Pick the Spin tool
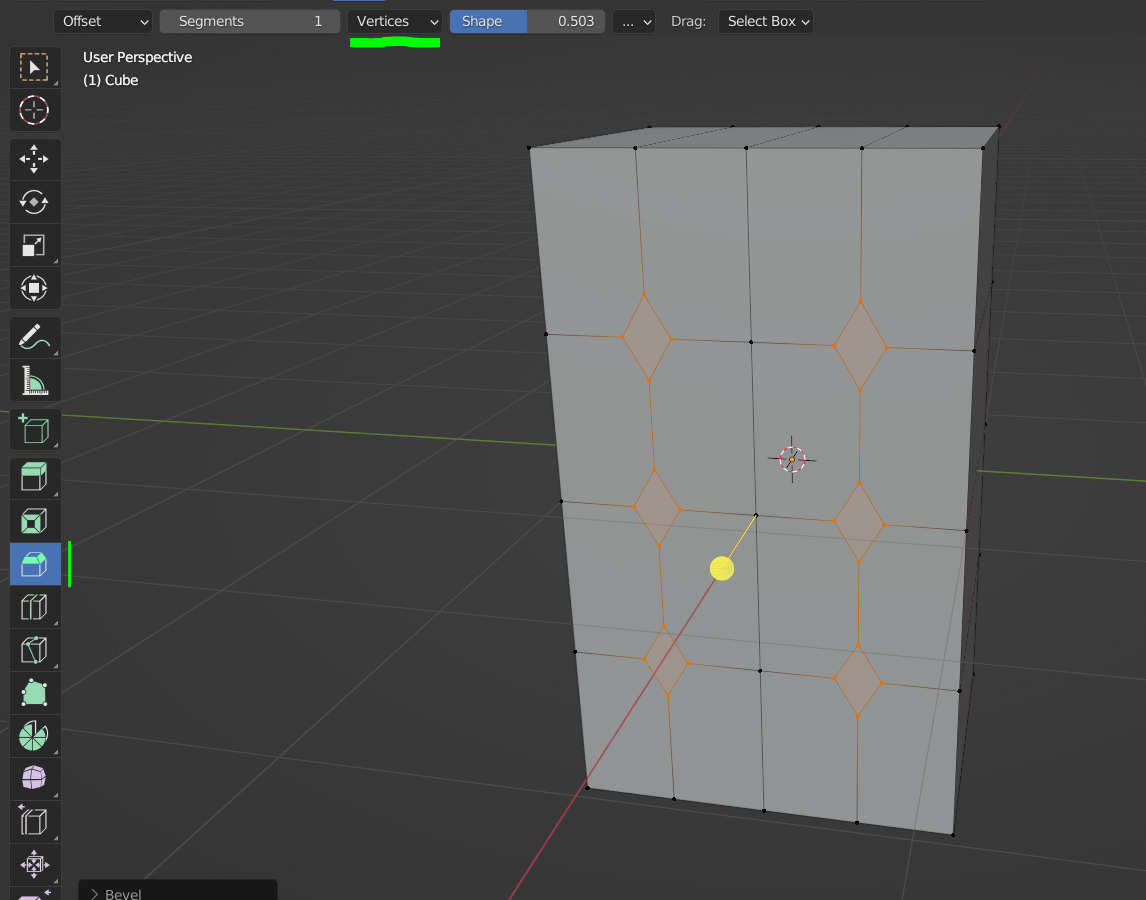Image resolution: width=1146 pixels, height=900 pixels. pos(35,736)
